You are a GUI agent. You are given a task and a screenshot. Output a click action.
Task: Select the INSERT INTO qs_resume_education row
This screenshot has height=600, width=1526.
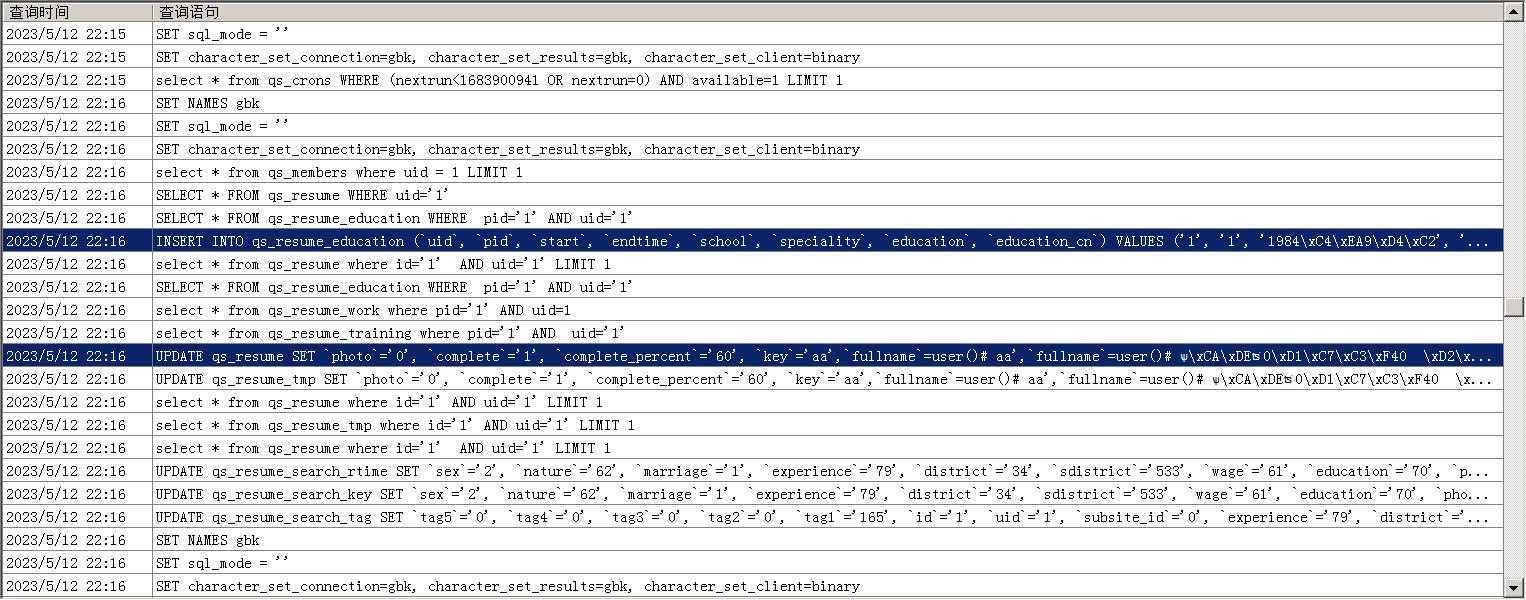(700, 241)
